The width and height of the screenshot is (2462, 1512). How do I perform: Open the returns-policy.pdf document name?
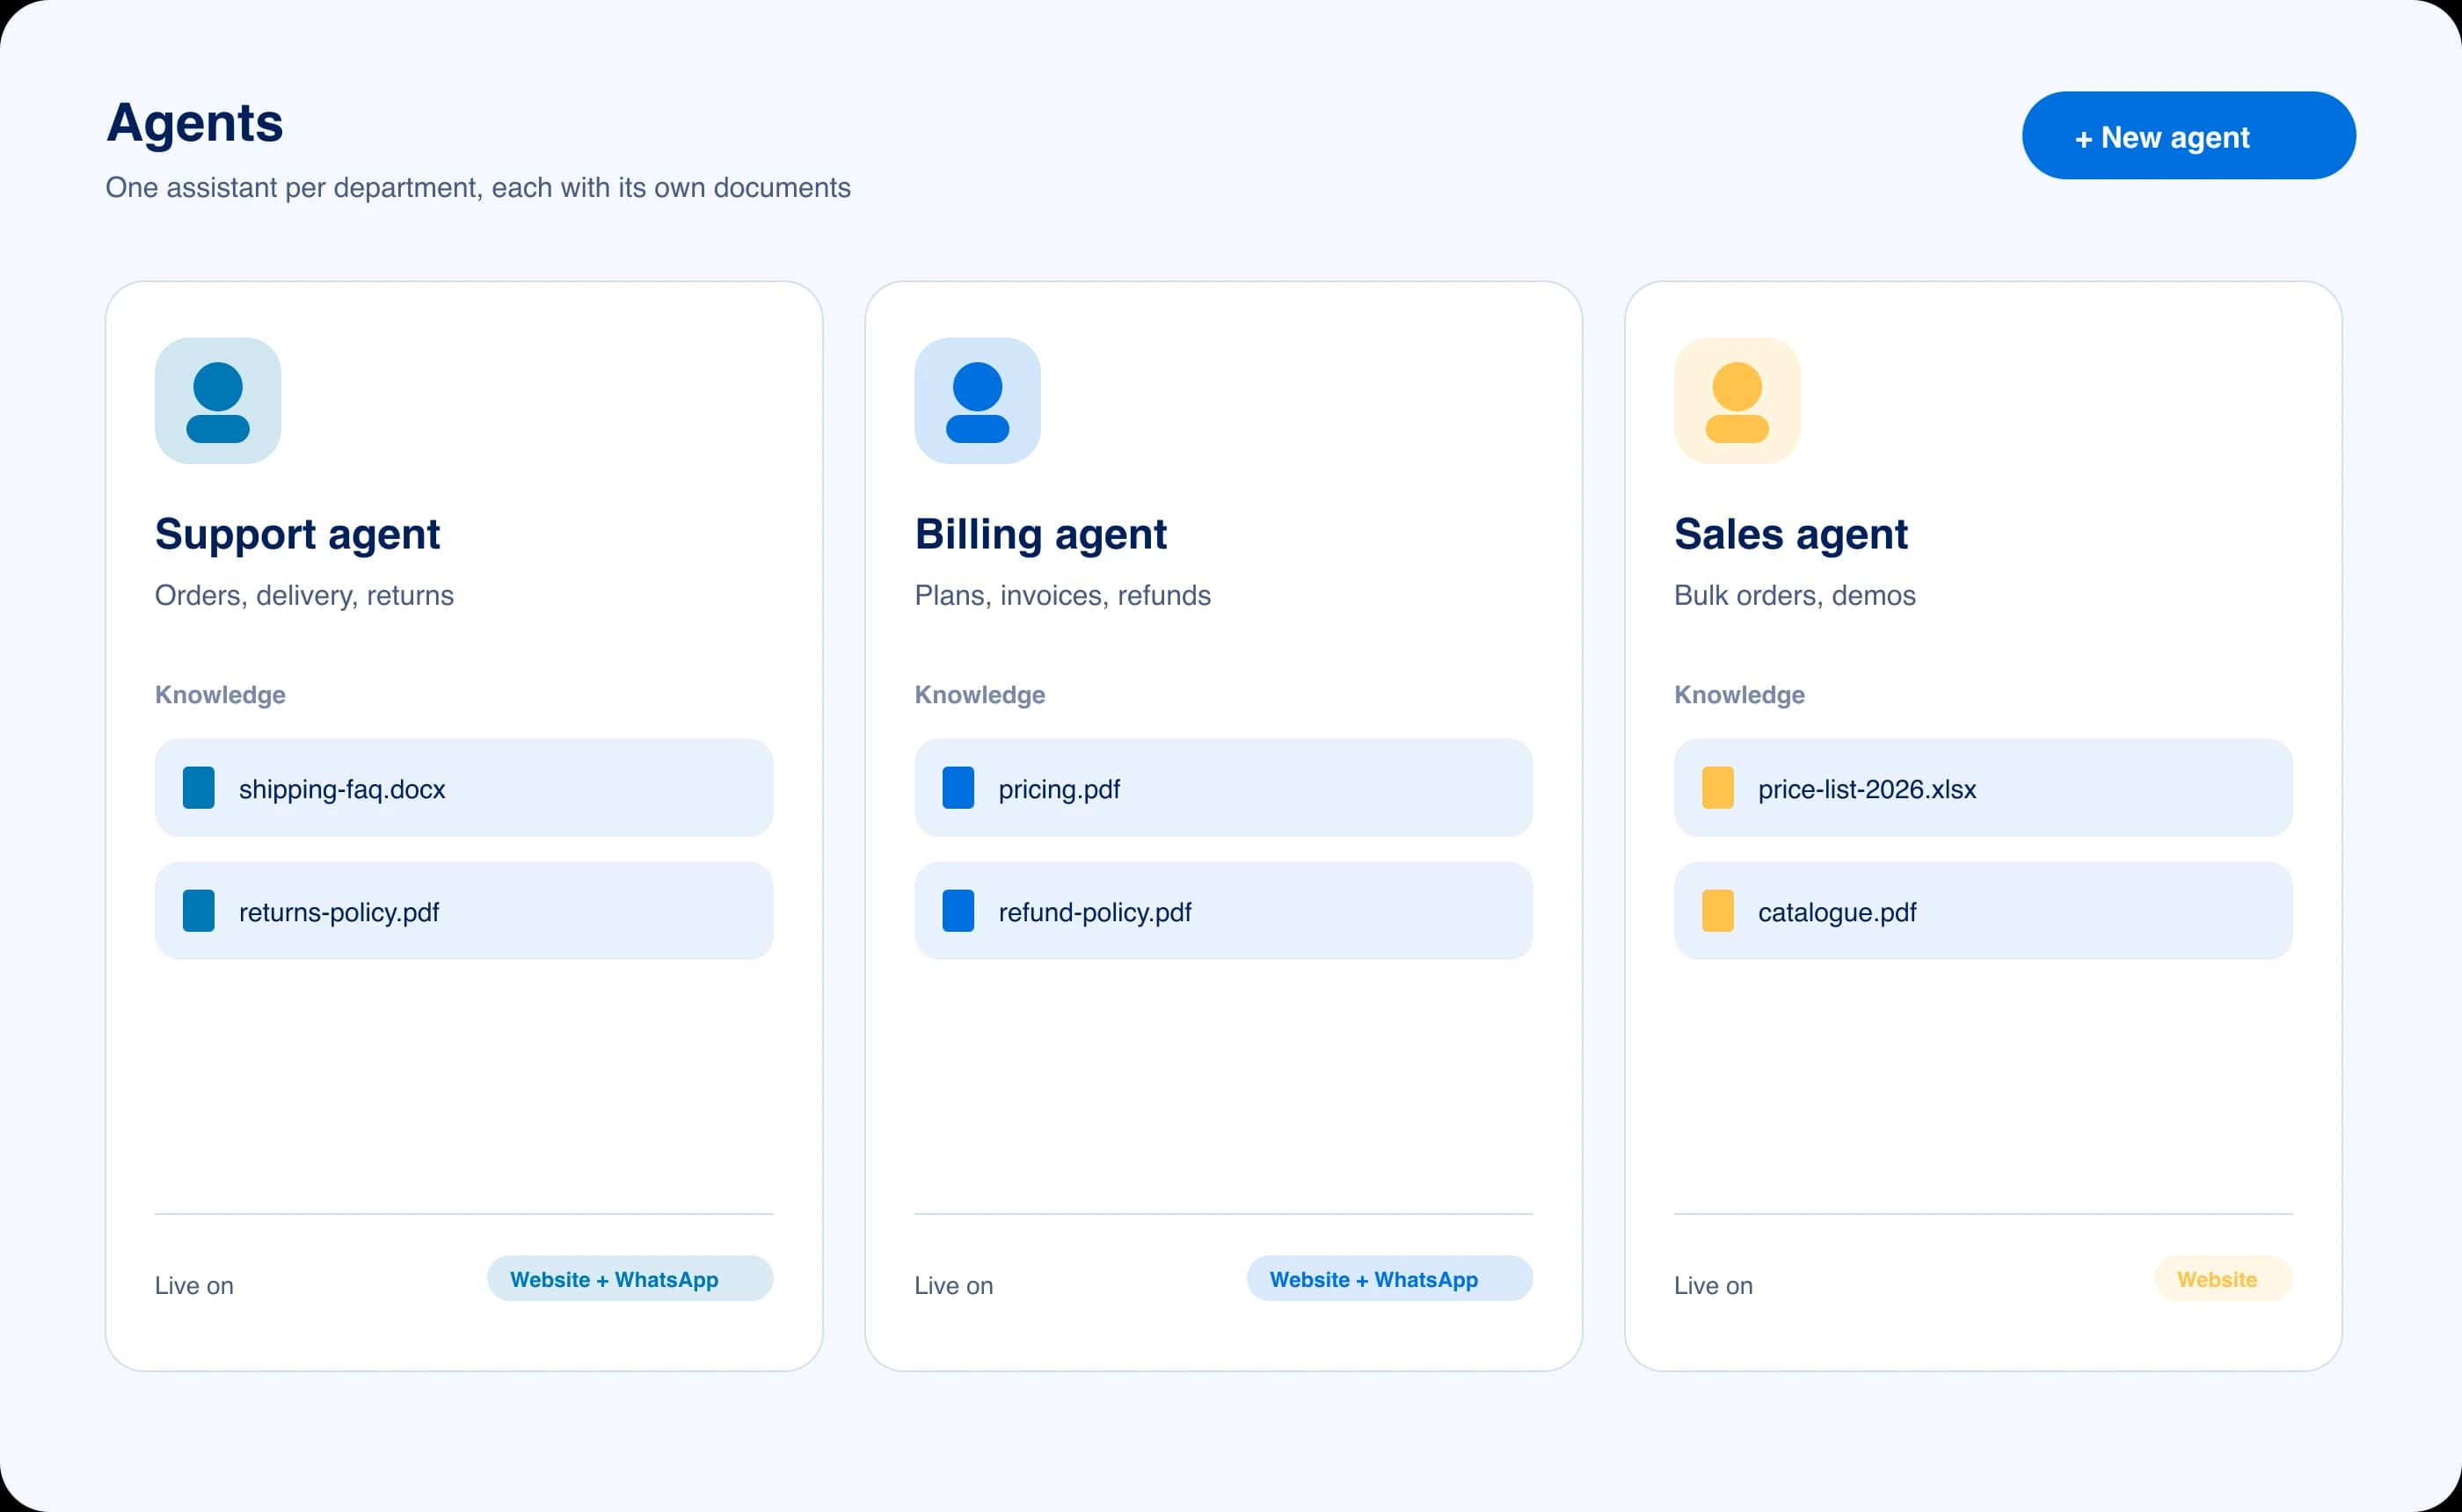click(x=339, y=912)
